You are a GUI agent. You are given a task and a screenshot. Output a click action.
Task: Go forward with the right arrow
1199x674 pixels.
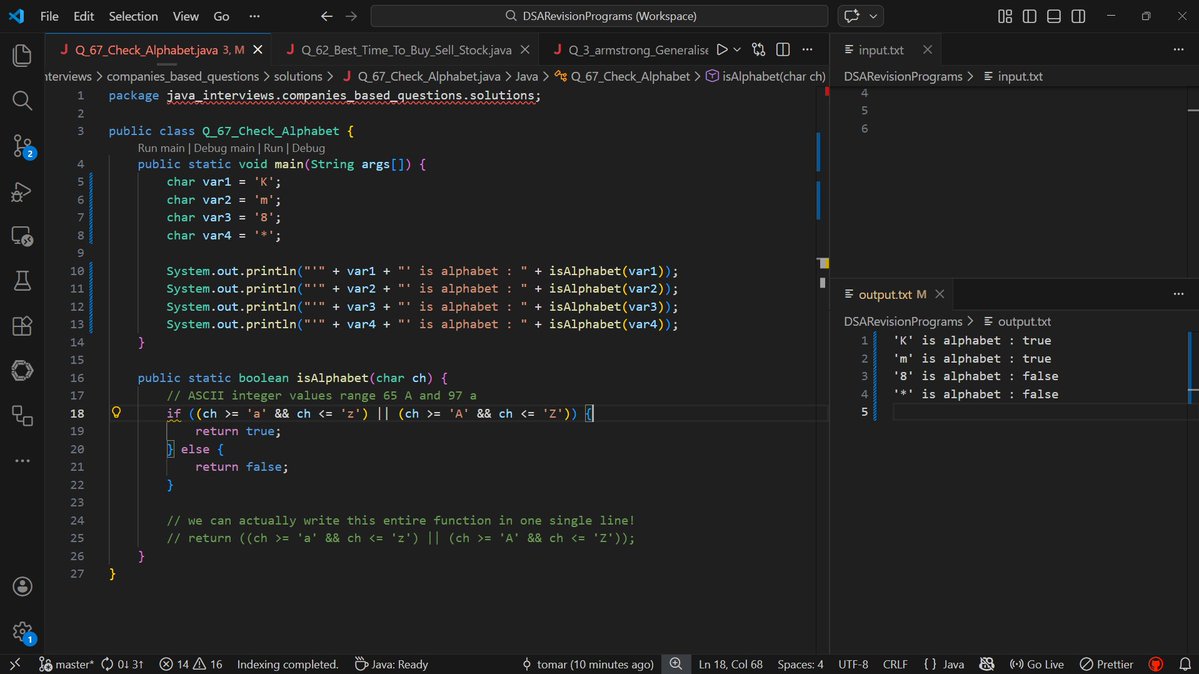tap(351, 16)
